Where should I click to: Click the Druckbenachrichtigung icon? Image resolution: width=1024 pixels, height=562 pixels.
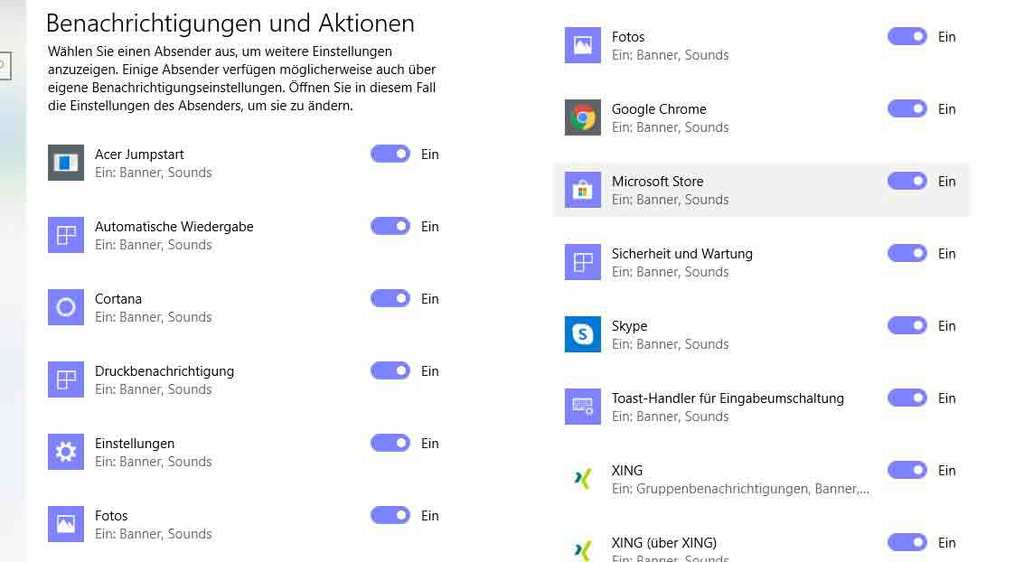point(66,380)
